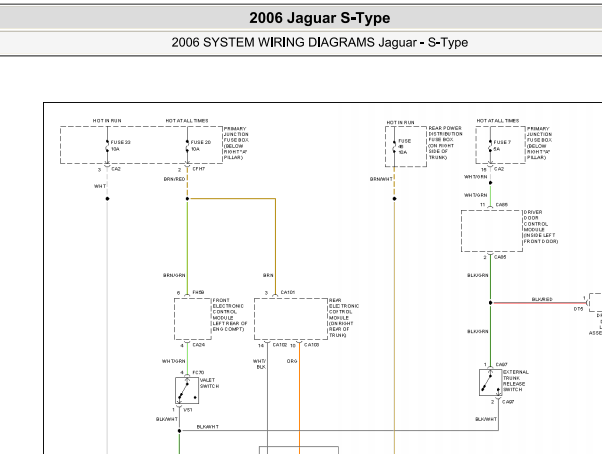Click the 'FUSE 20' label

pyautogui.click(x=201, y=142)
